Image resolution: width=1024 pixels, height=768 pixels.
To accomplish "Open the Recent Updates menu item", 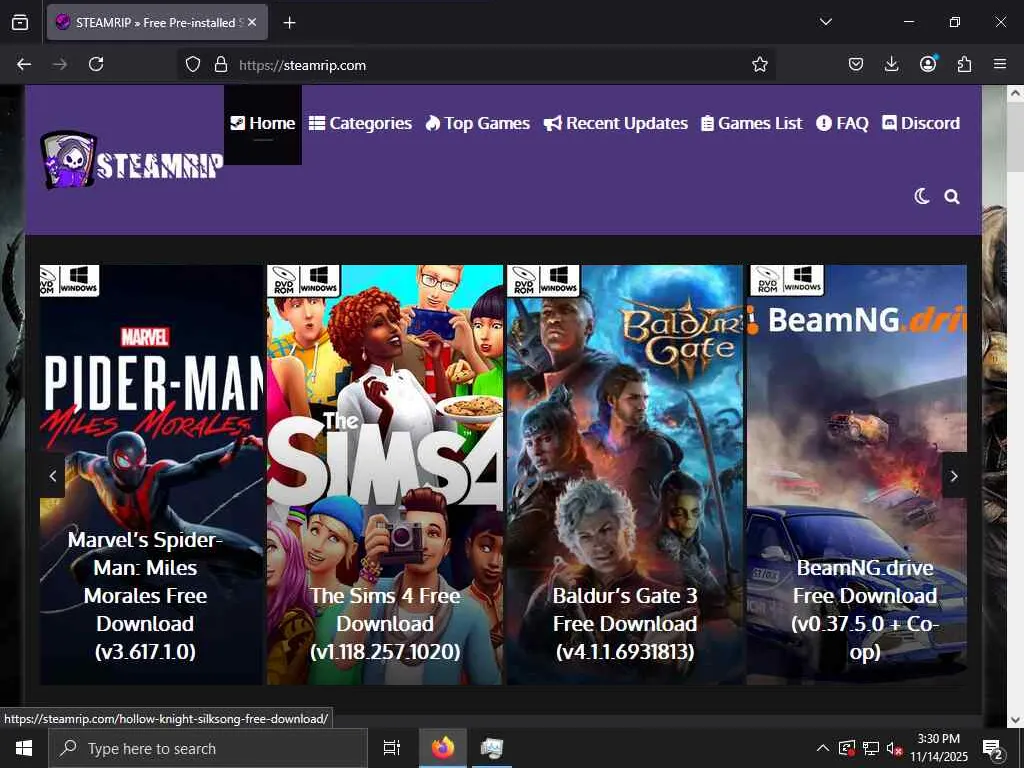I will (616, 123).
